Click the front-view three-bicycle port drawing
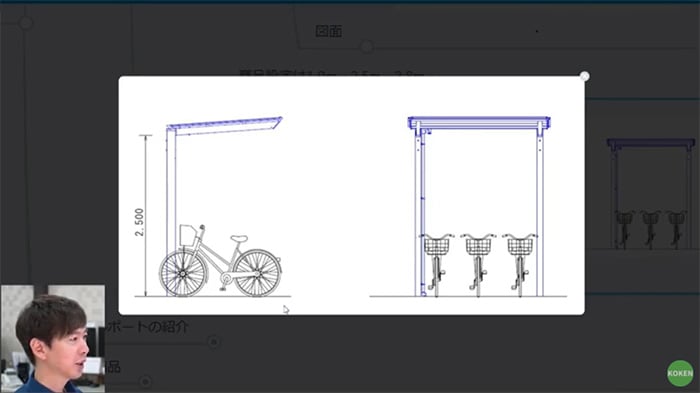 (x=468, y=207)
